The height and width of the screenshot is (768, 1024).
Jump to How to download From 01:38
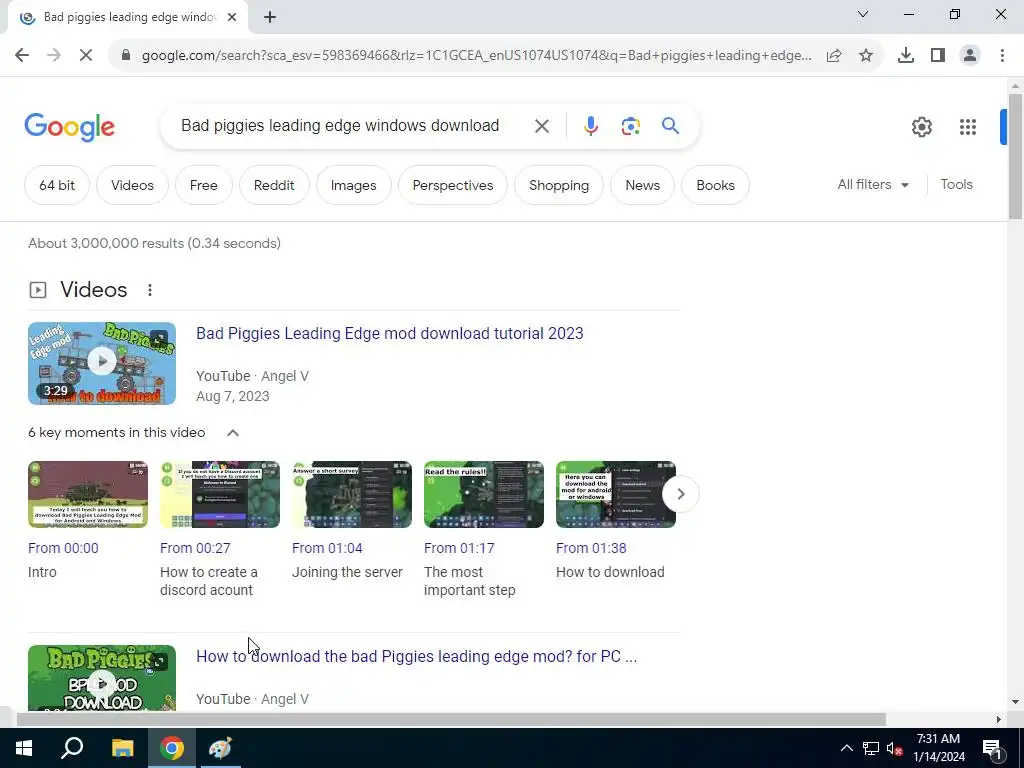click(x=591, y=549)
